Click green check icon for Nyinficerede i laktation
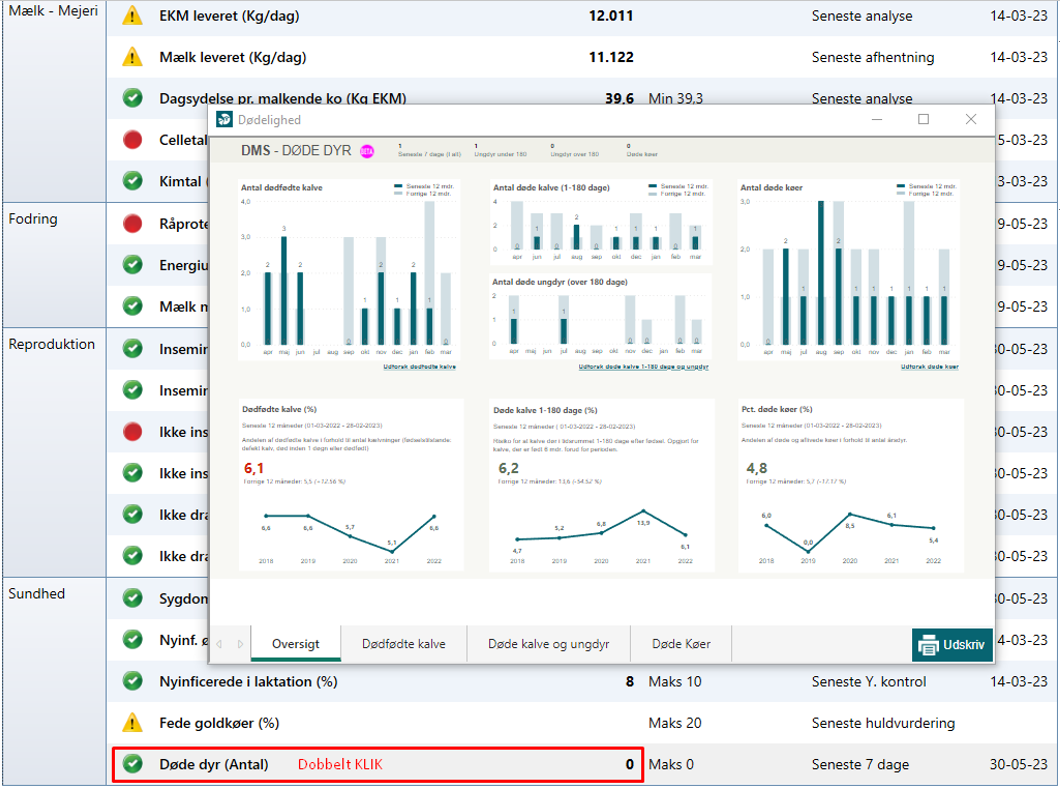 tap(132, 681)
